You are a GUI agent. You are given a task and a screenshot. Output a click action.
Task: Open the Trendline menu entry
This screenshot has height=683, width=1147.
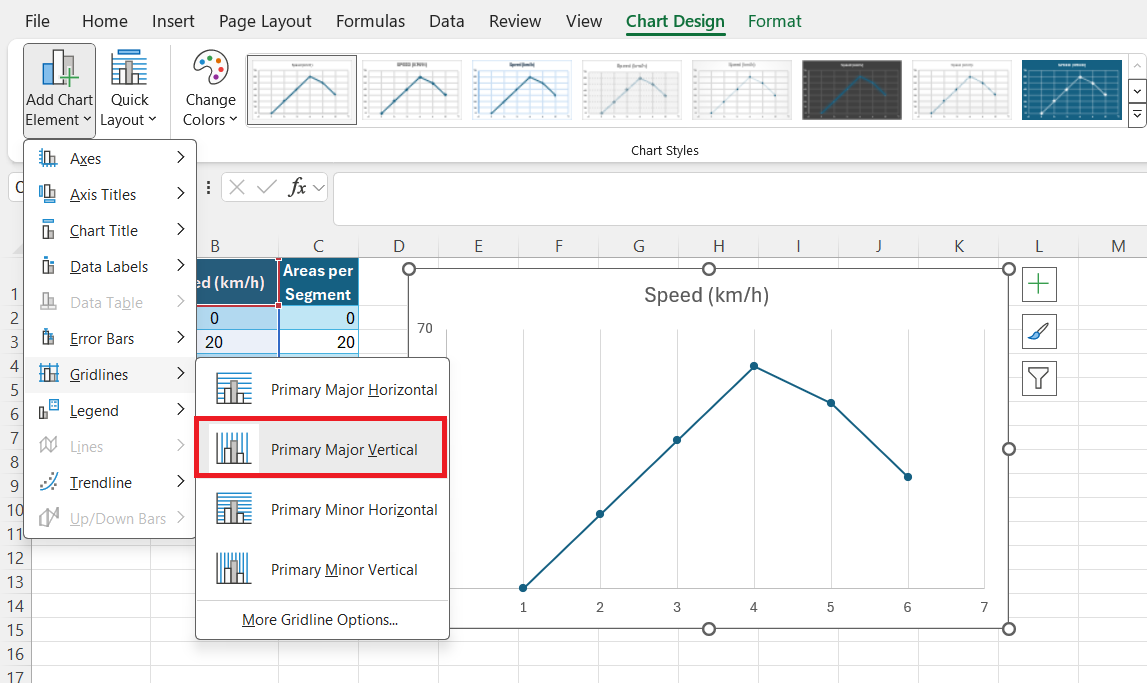pos(110,482)
